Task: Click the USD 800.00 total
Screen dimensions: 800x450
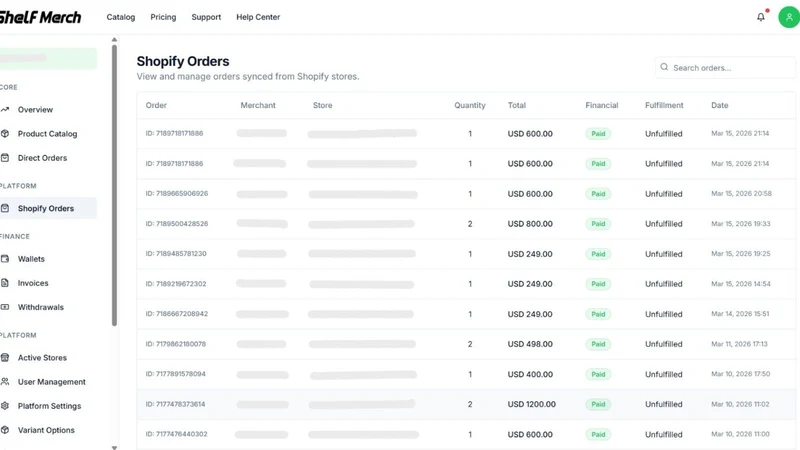Action: (x=530, y=223)
